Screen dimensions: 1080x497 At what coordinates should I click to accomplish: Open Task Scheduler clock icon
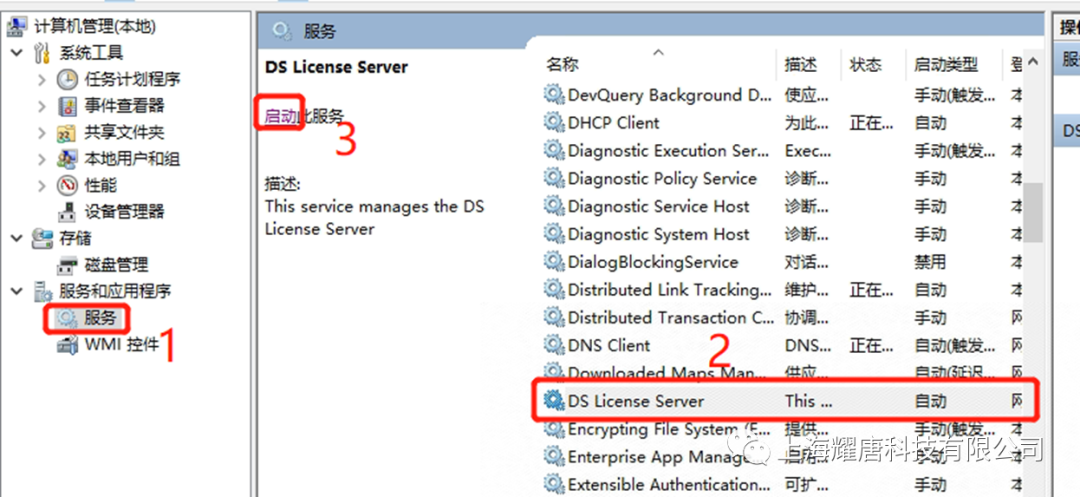click(67, 80)
